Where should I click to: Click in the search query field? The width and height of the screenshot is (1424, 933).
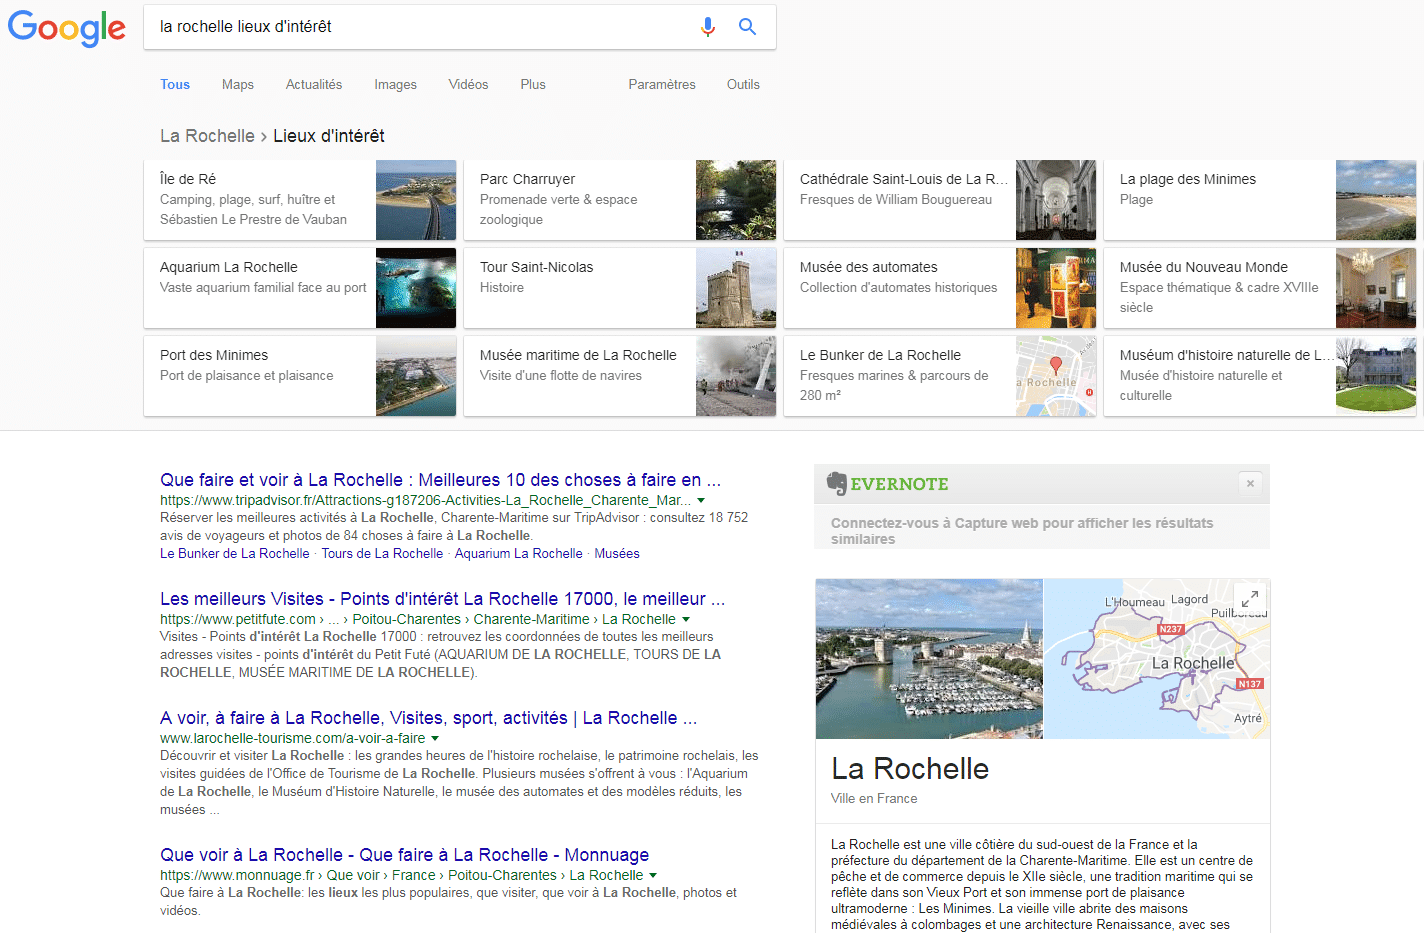(420, 27)
